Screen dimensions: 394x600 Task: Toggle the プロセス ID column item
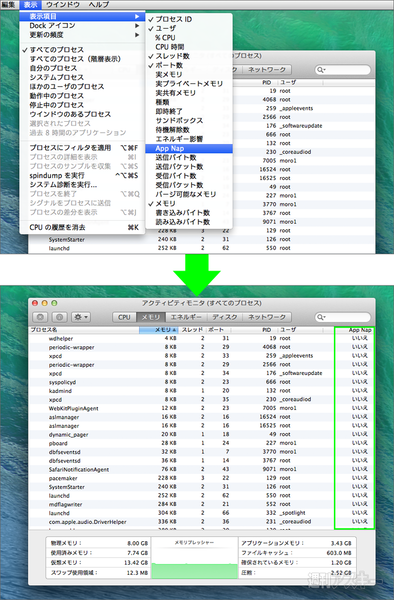189,19
